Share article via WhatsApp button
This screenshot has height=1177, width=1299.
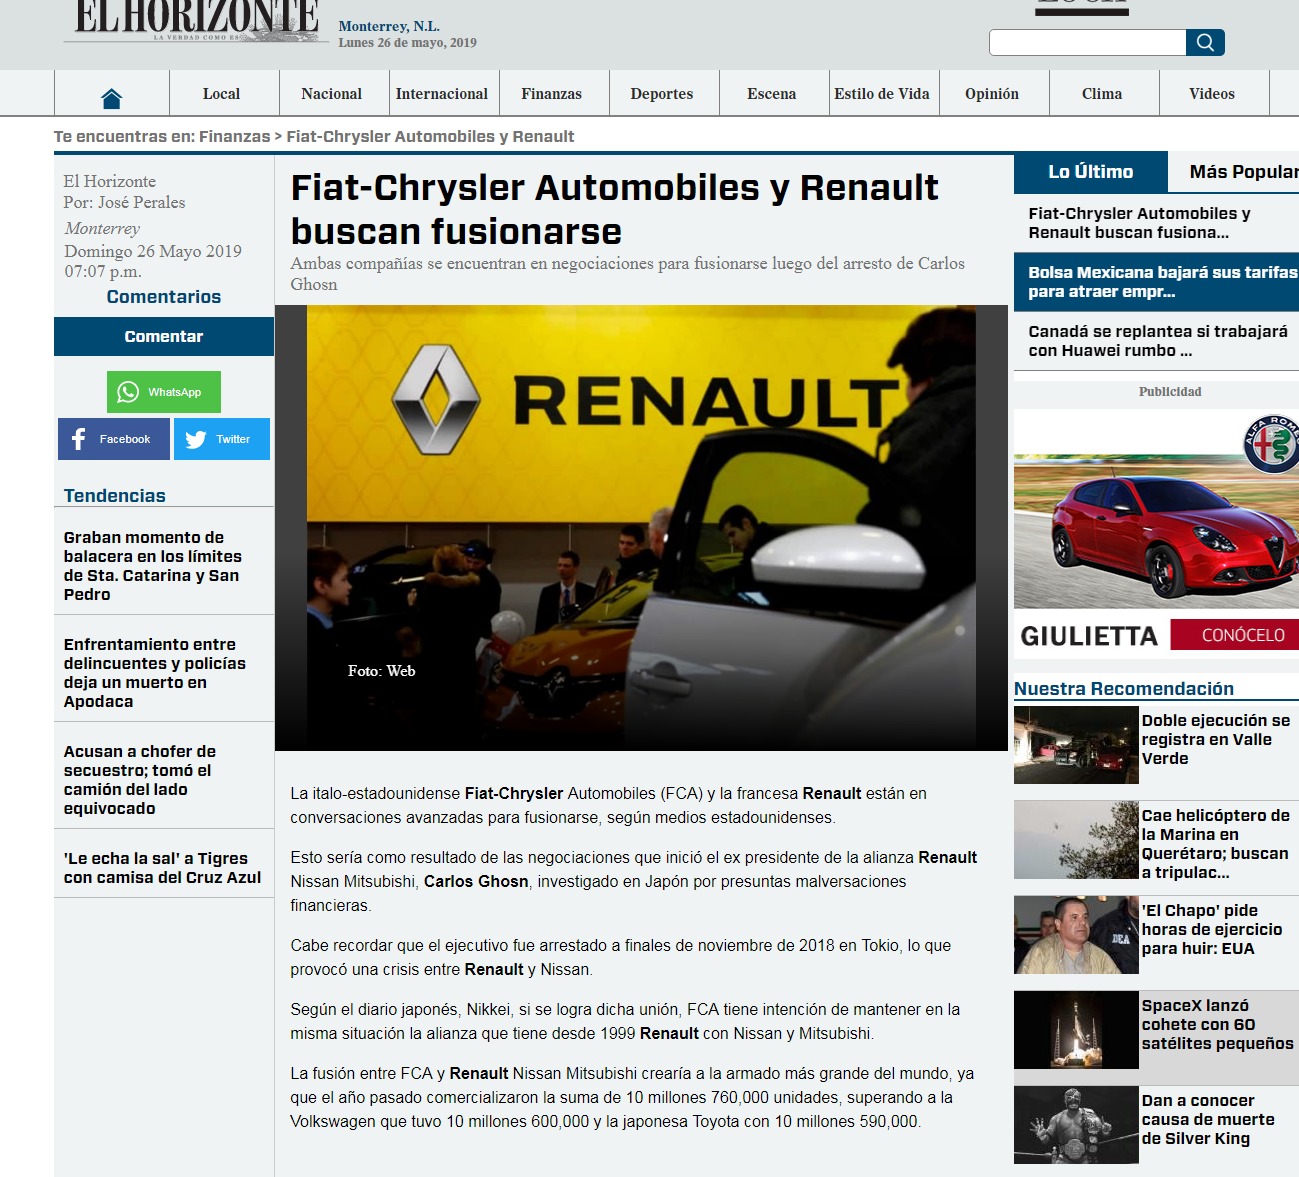coord(164,392)
